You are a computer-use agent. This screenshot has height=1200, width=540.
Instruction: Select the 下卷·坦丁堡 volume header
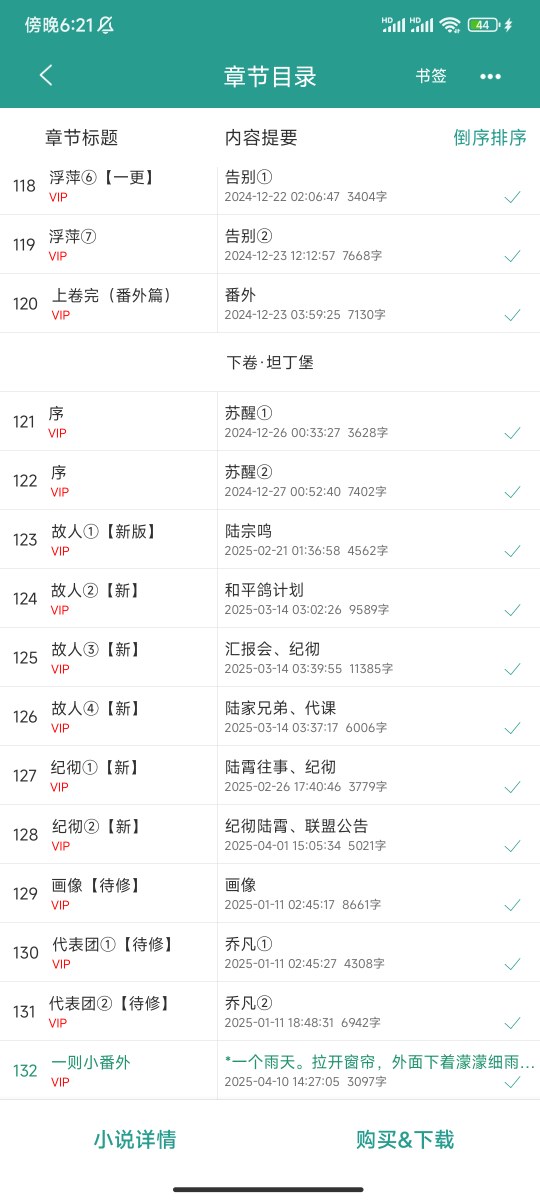[270, 362]
